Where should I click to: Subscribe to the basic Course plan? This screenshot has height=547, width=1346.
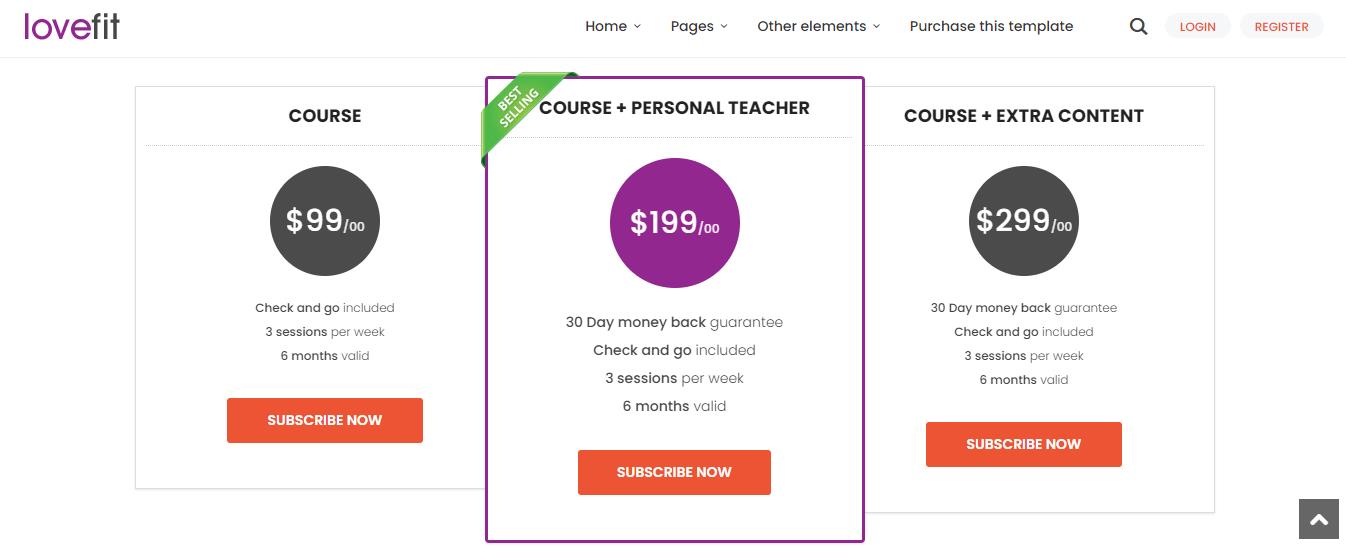coord(325,420)
